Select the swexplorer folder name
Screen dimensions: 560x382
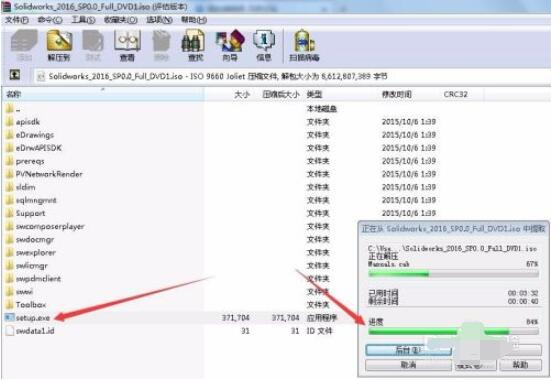pyautogui.click(x=36, y=252)
